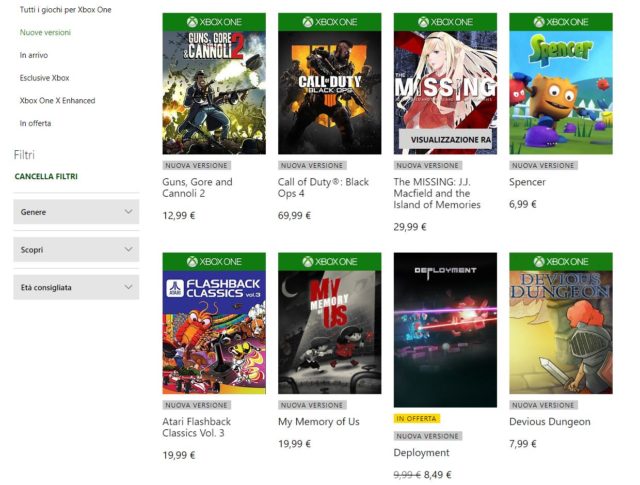Select Atari Flashback Classics Vol. 3 cover
Viewport: 640px width, 485px height.
pyautogui.click(x=214, y=332)
